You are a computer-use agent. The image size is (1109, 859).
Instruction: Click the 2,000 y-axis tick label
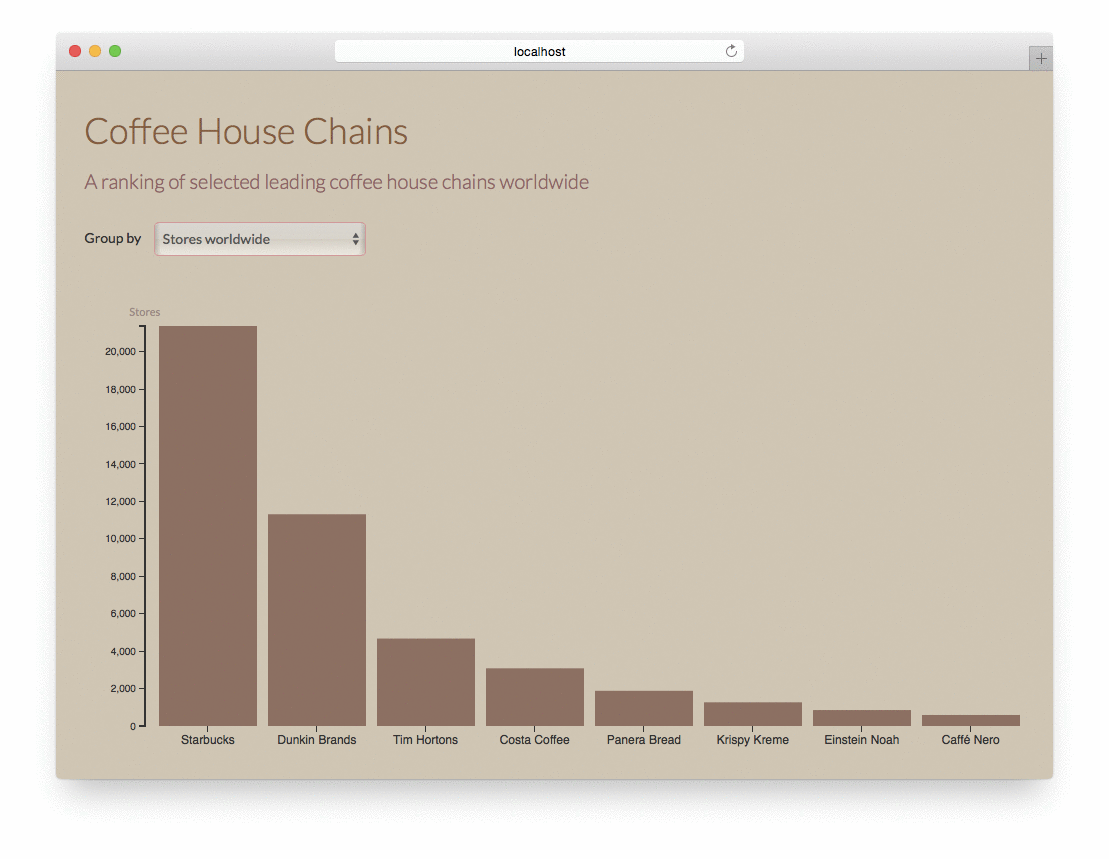point(123,689)
